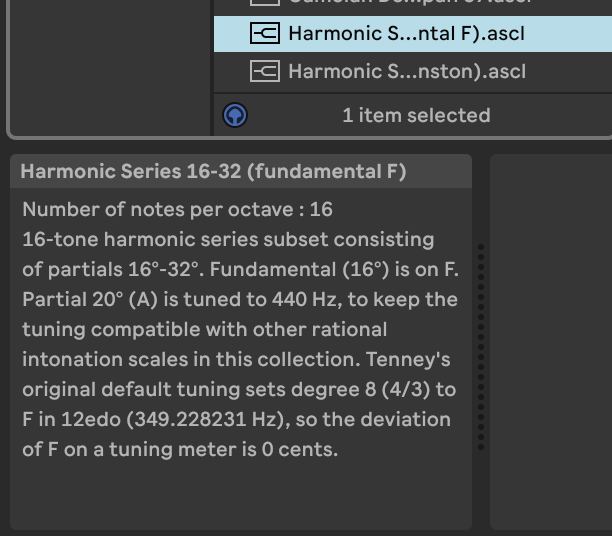Click tuning fork icon of Harmonic S...ntal F).ascl
Viewport: 612px width, 536px height.
(x=265, y=33)
